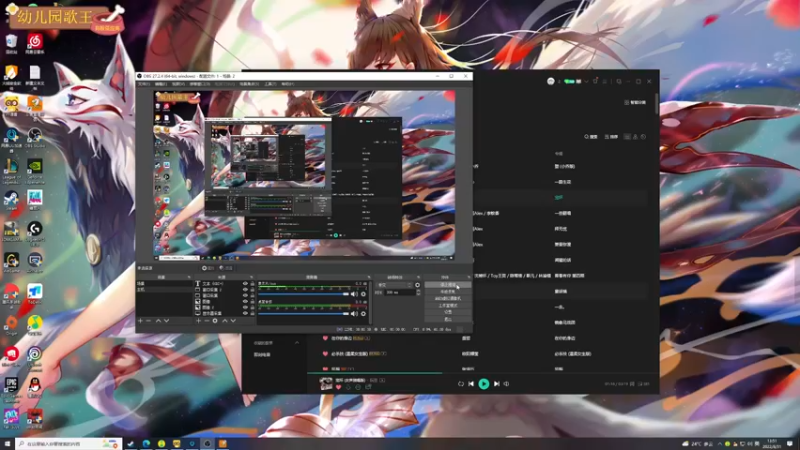800x450 pixels.
Task: Open scene transition type dropdown
Action: coord(394,285)
